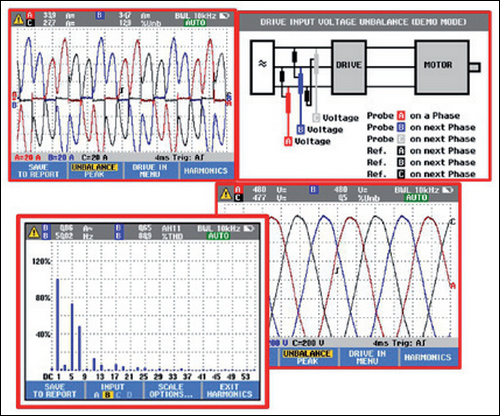
Task: Click the blue B channel badge in voltage header
Action: point(313,190)
